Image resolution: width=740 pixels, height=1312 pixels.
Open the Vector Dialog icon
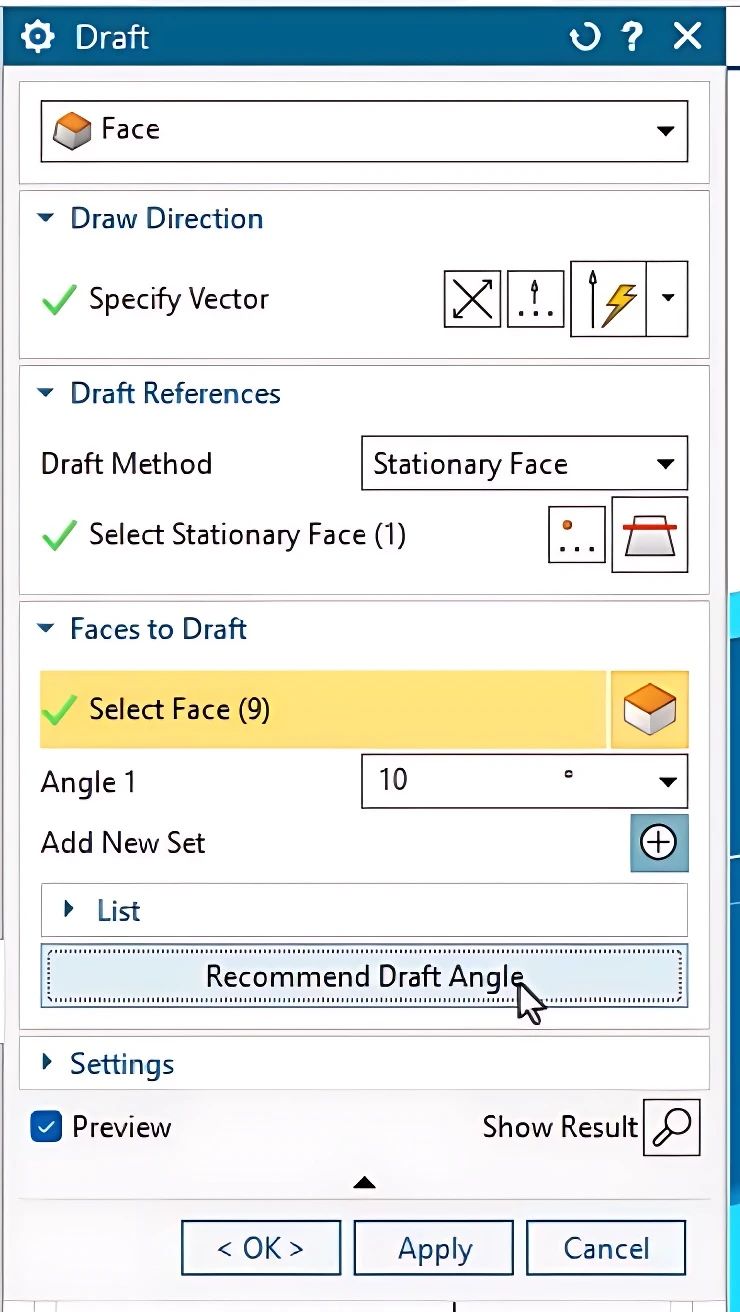(535, 299)
